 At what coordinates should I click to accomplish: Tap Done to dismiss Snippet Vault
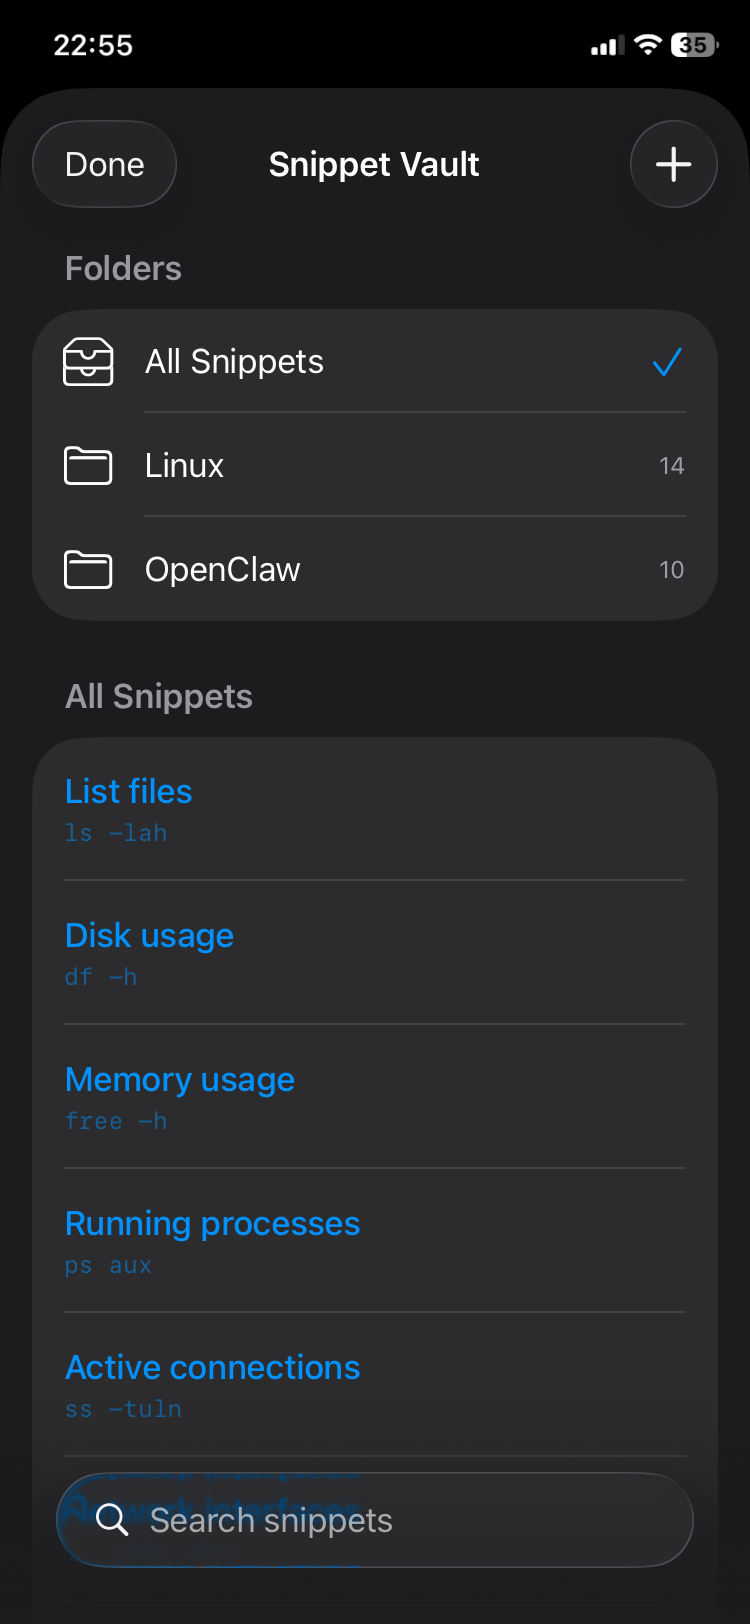[104, 164]
